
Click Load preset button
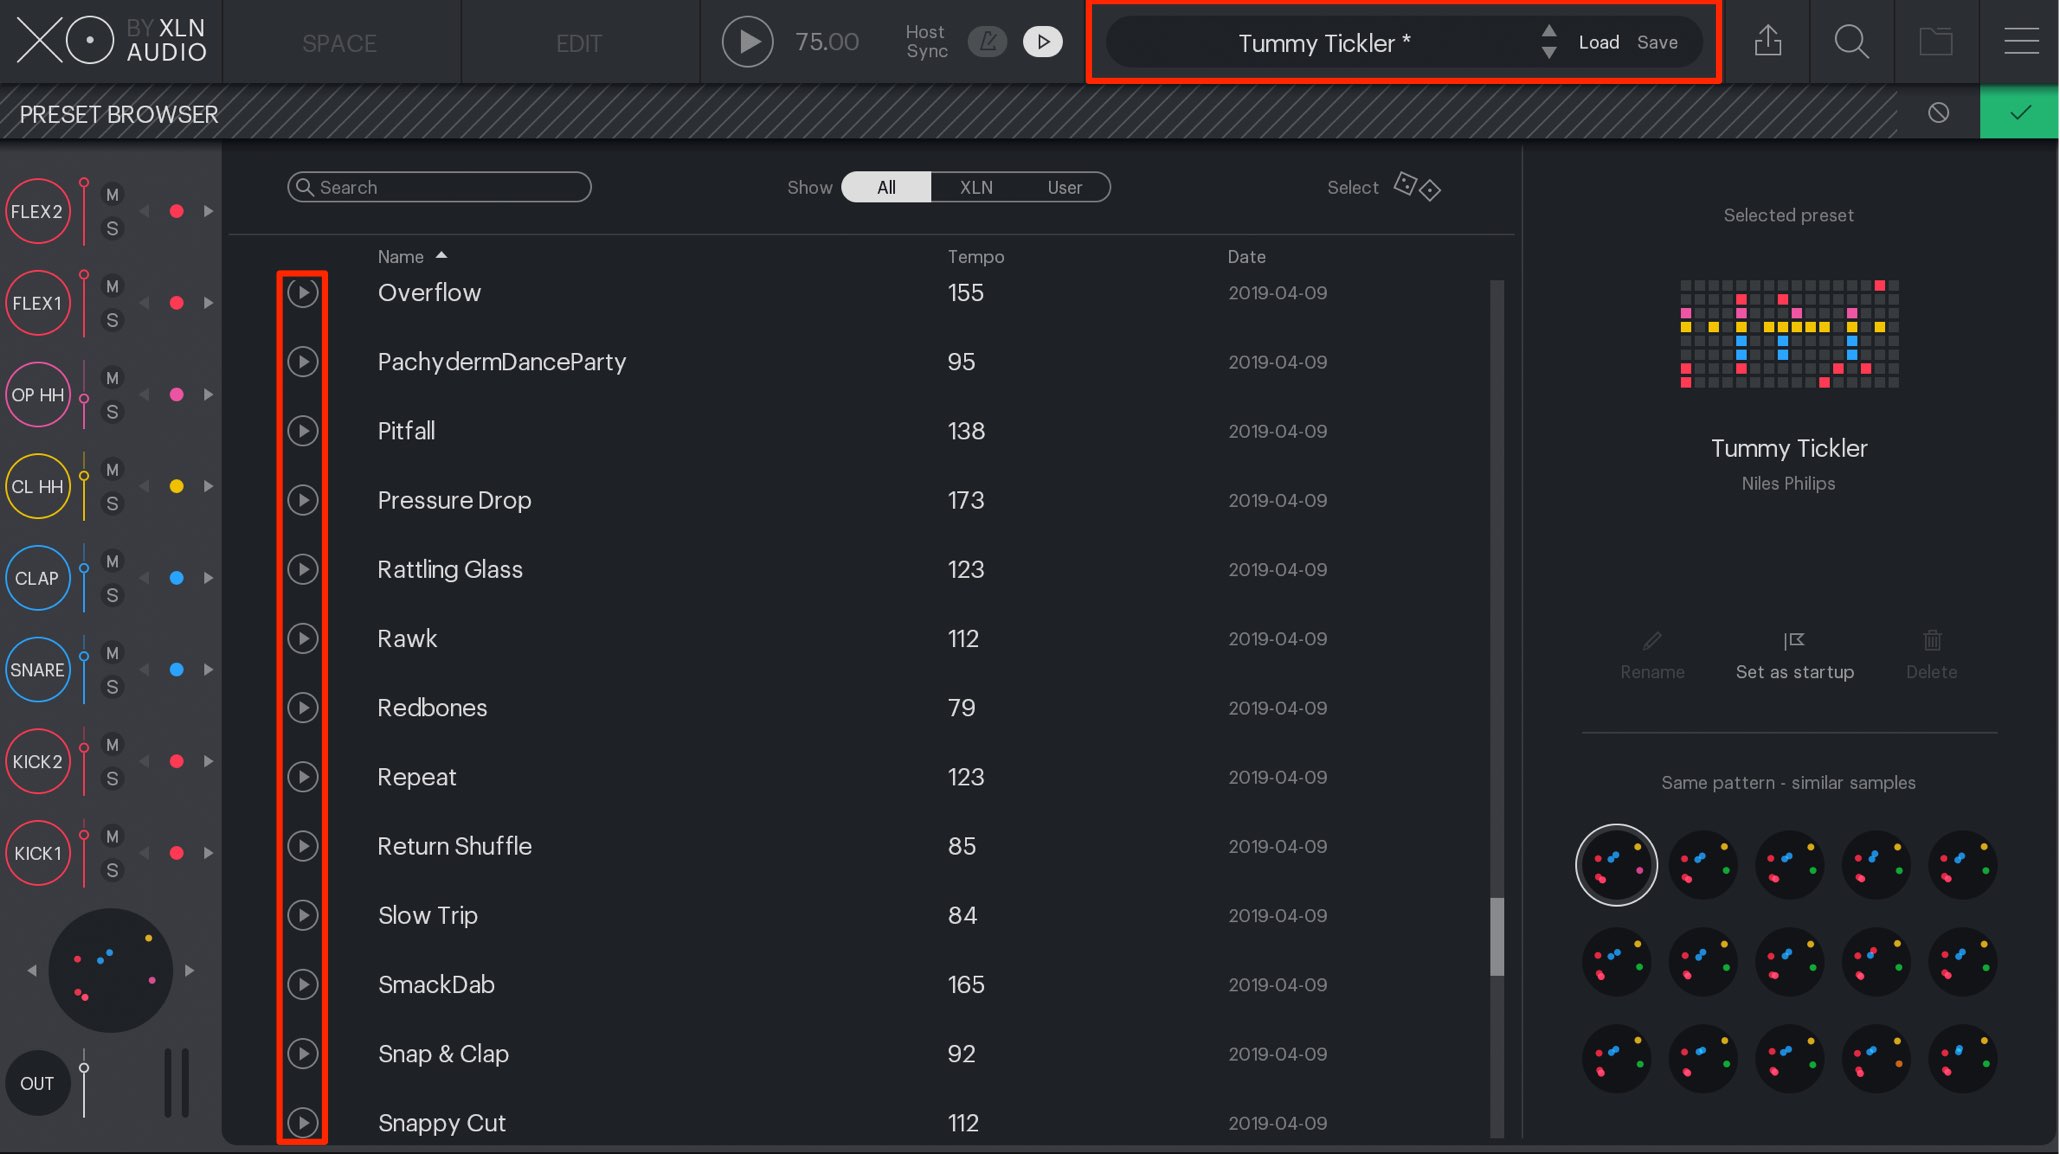(x=1598, y=42)
